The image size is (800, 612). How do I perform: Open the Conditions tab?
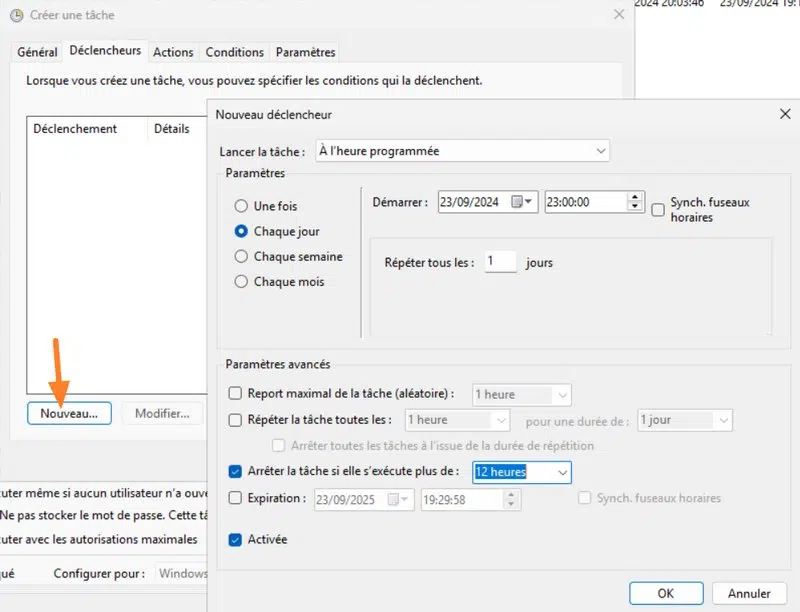click(235, 52)
